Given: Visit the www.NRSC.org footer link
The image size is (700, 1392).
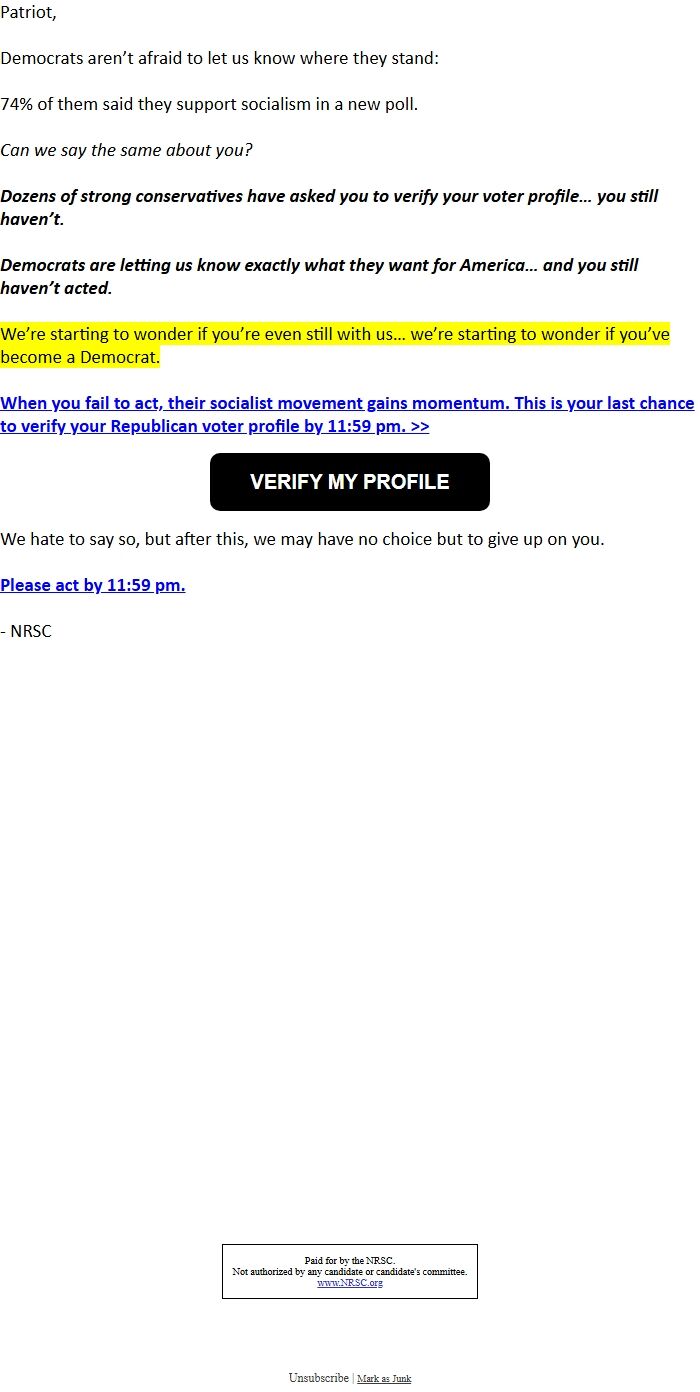Looking at the screenshot, I should coord(350,1283).
